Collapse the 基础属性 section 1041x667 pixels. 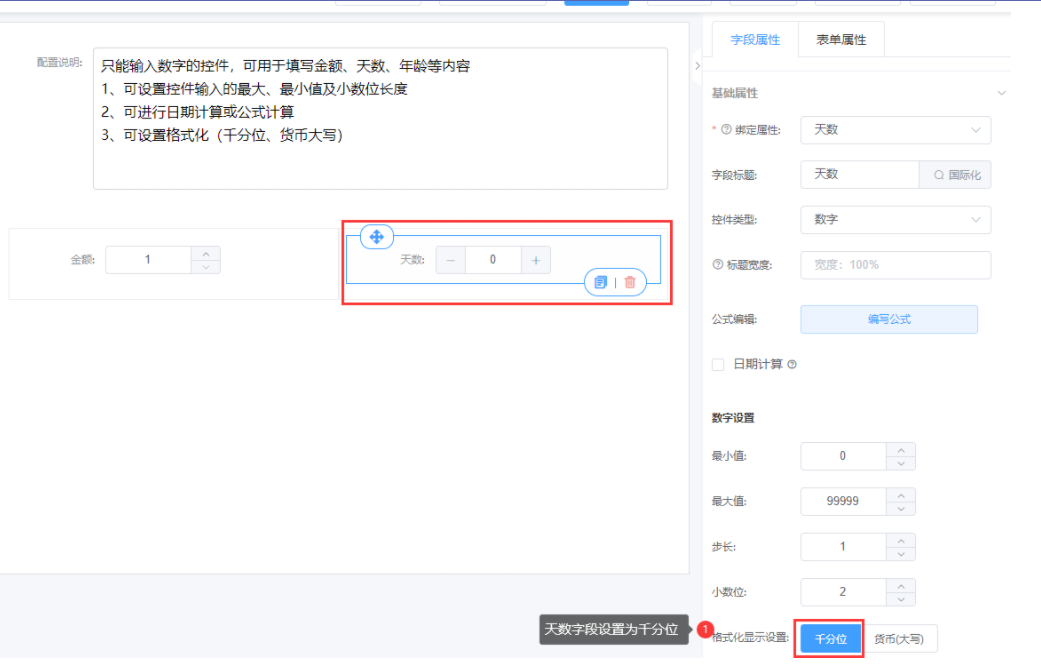pos(1002,93)
